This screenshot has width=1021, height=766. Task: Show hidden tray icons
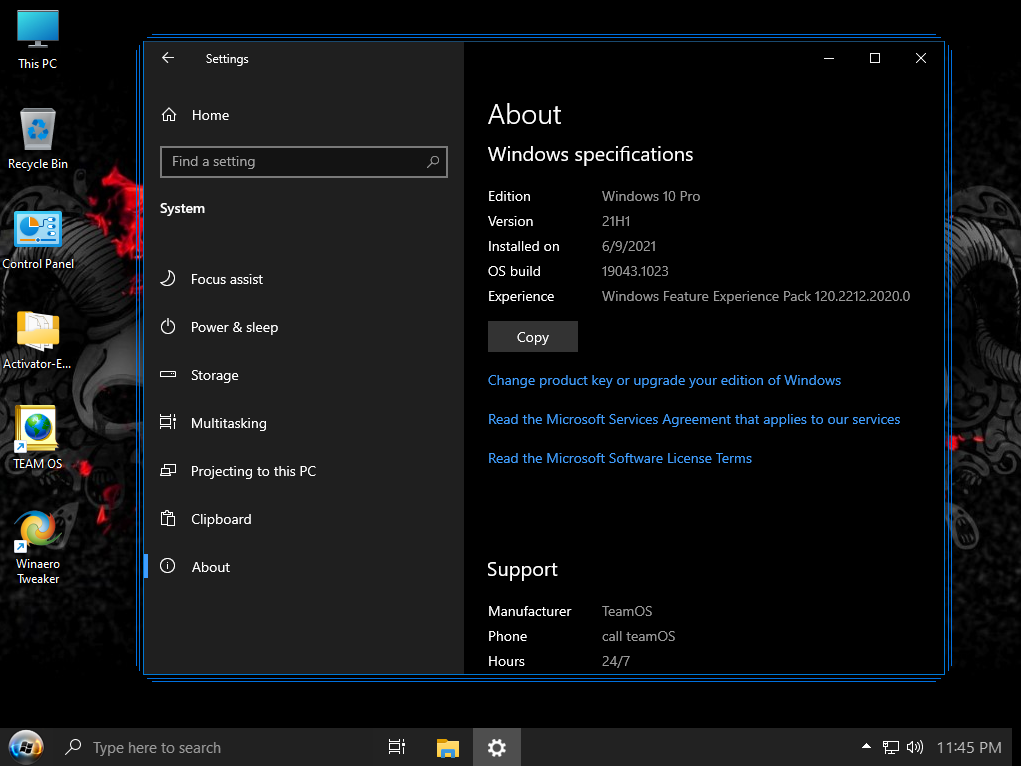coord(866,746)
